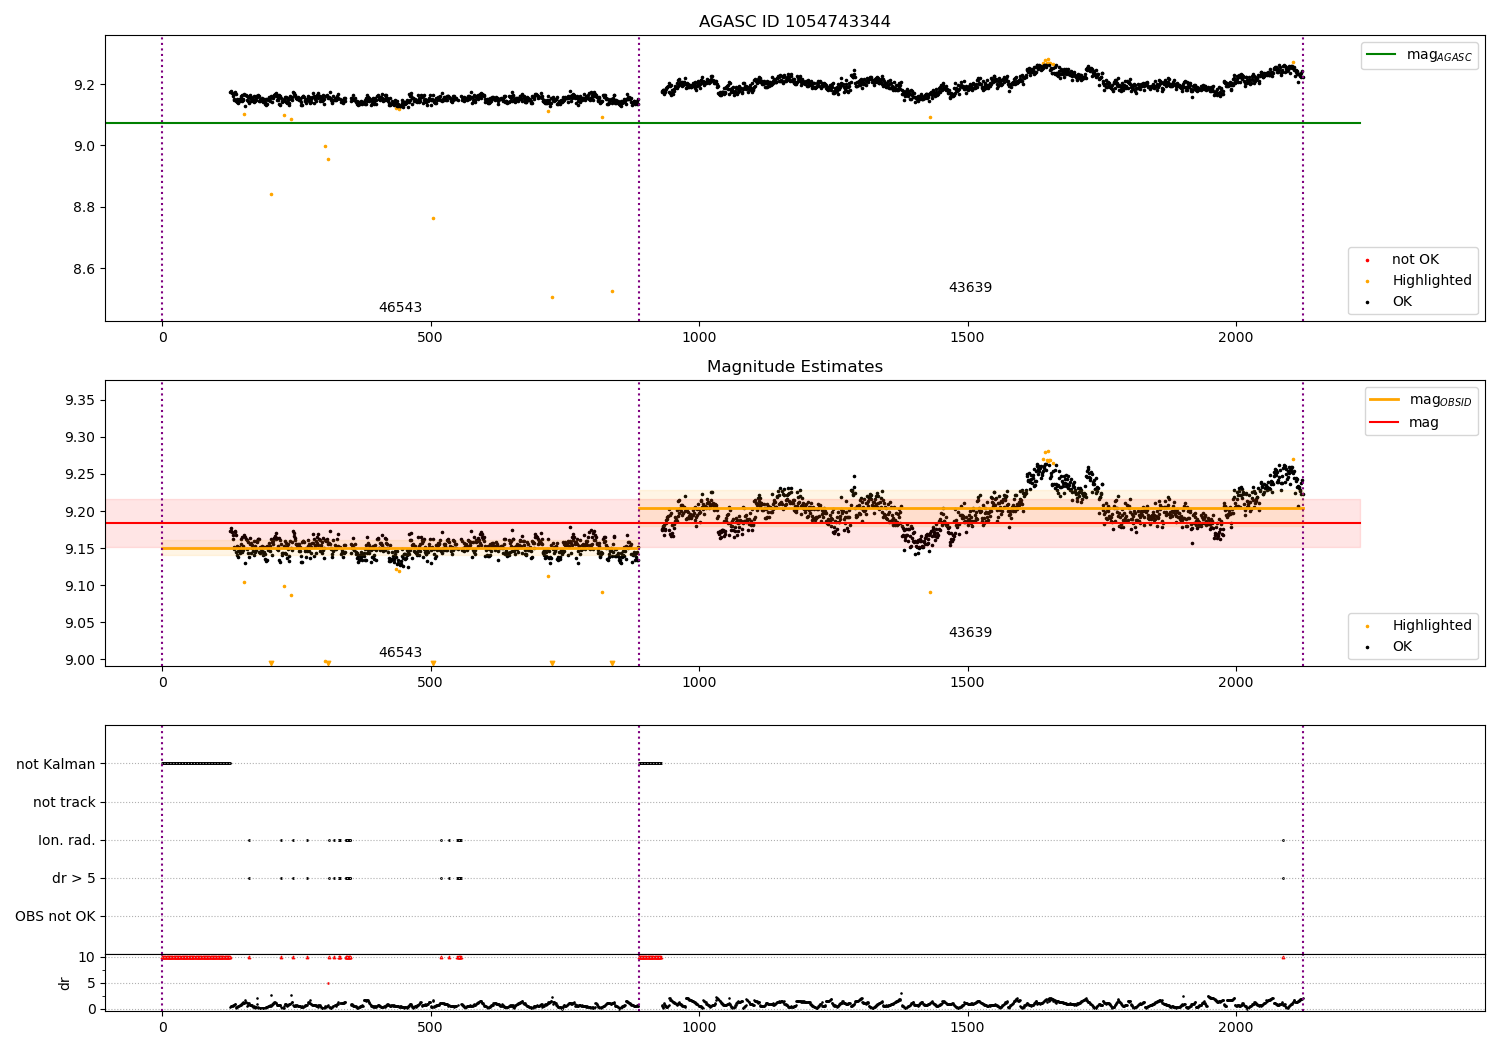
Task: Click '46543' label in Magnitude Estimates plot
Action: pyautogui.click(x=400, y=653)
